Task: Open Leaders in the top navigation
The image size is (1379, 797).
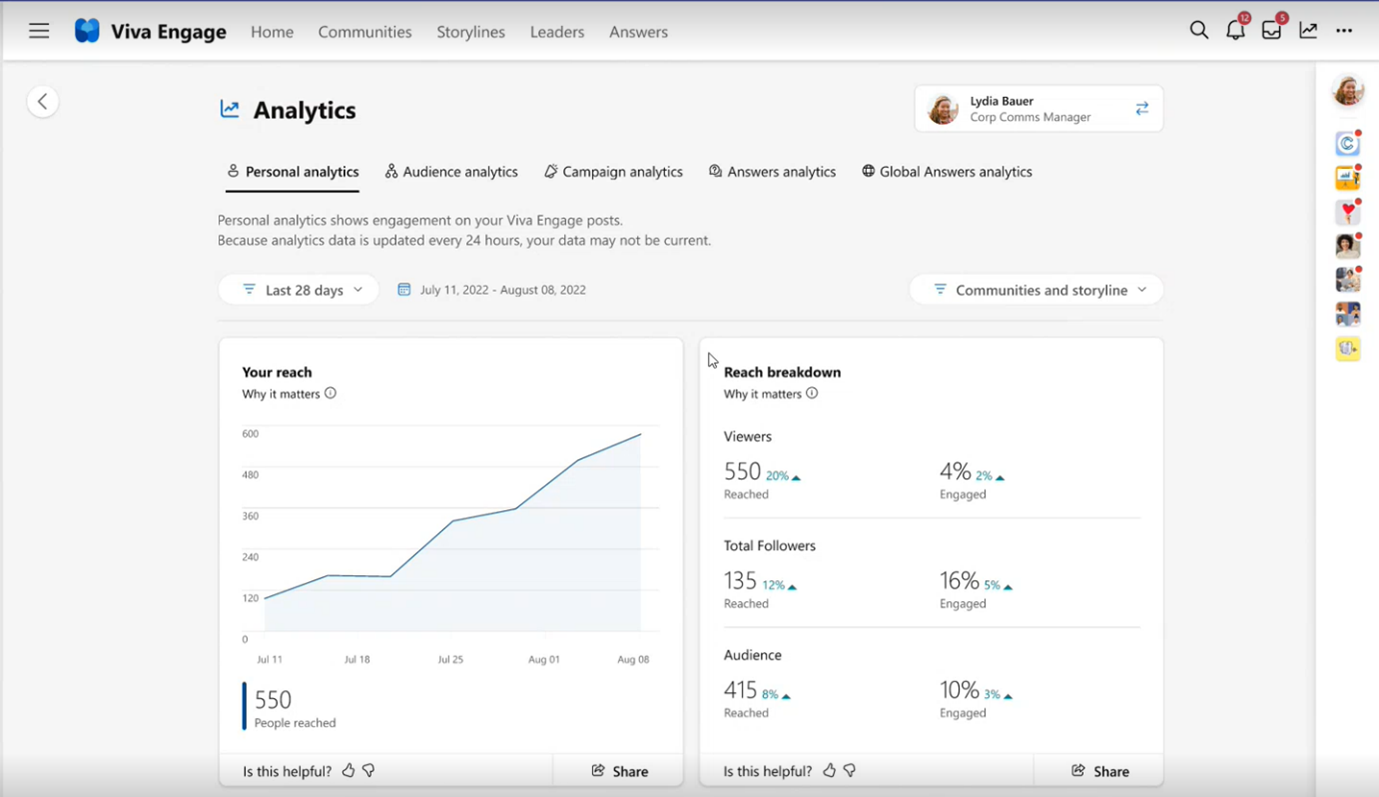Action: (x=557, y=32)
